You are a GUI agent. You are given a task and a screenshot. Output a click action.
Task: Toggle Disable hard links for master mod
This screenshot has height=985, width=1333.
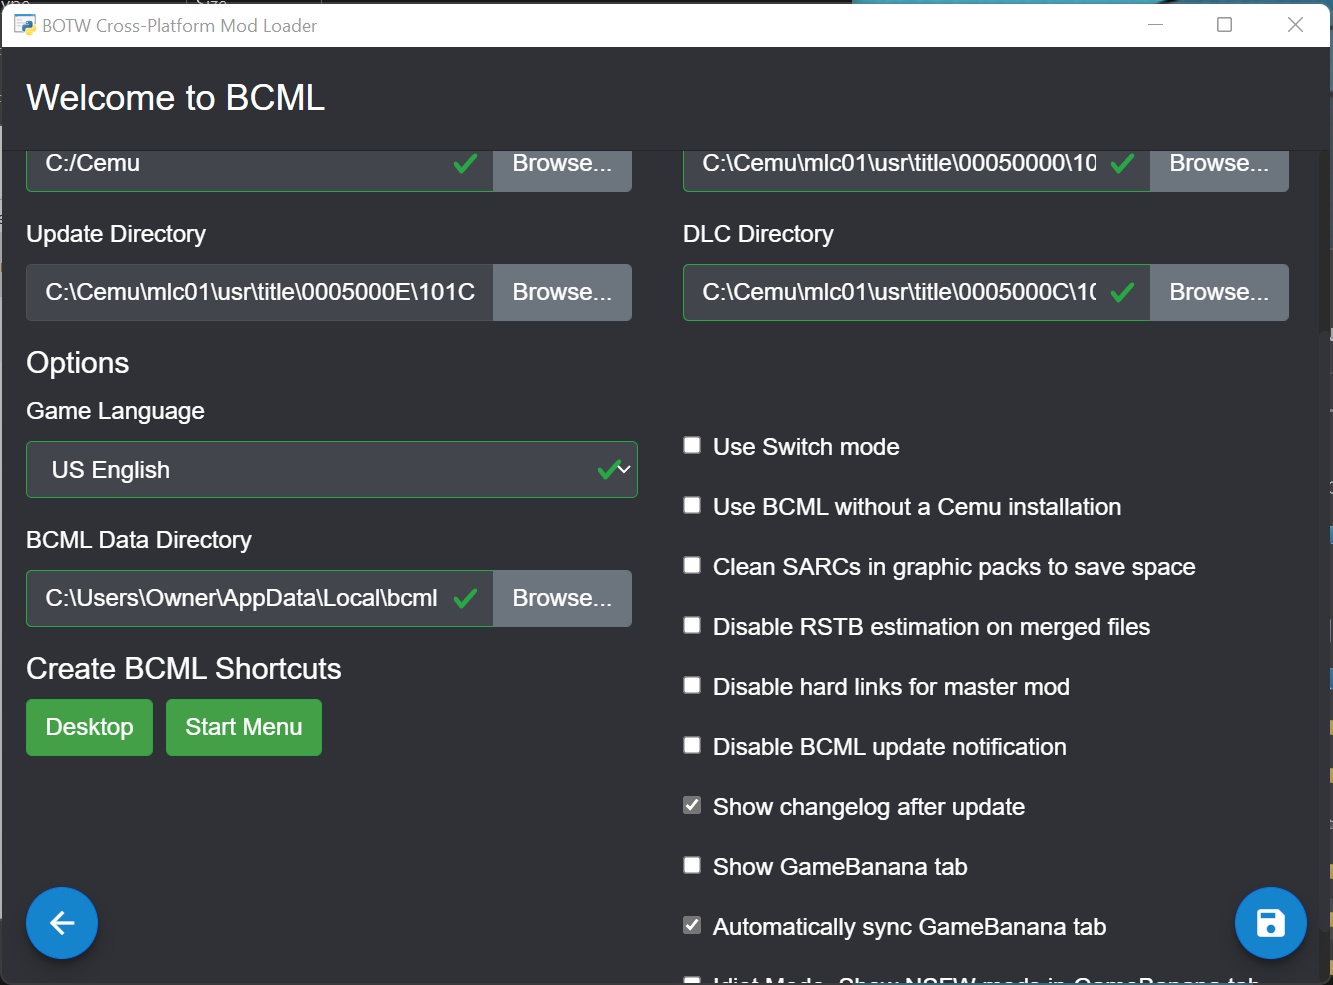coord(692,685)
